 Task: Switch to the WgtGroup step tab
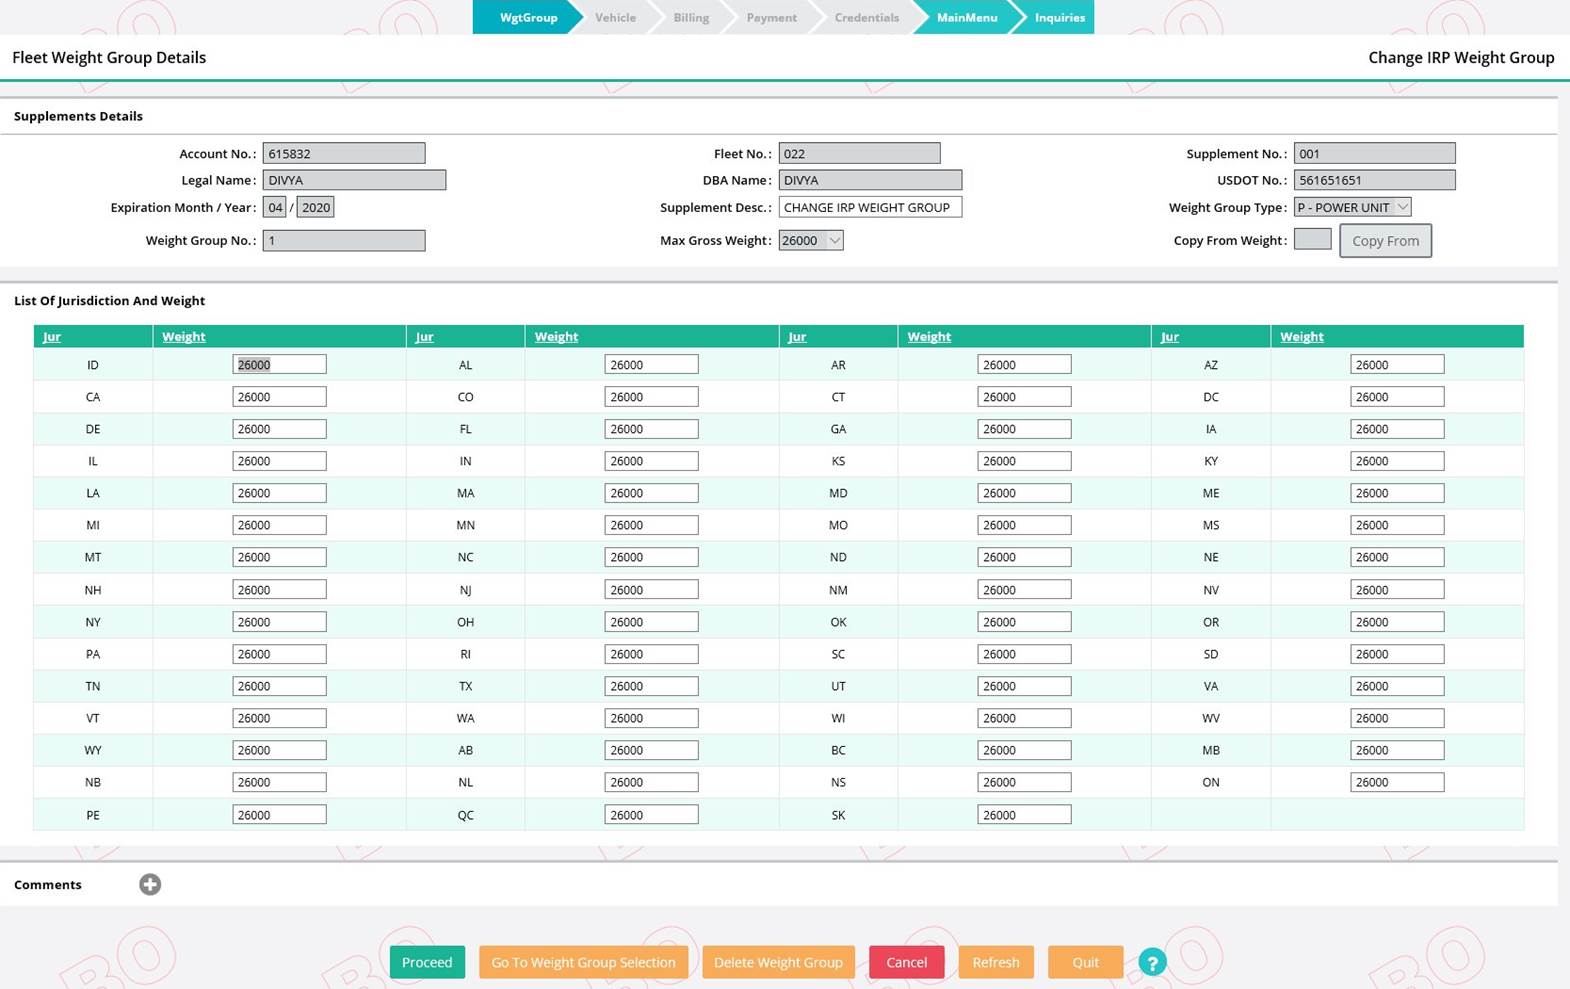click(x=527, y=17)
